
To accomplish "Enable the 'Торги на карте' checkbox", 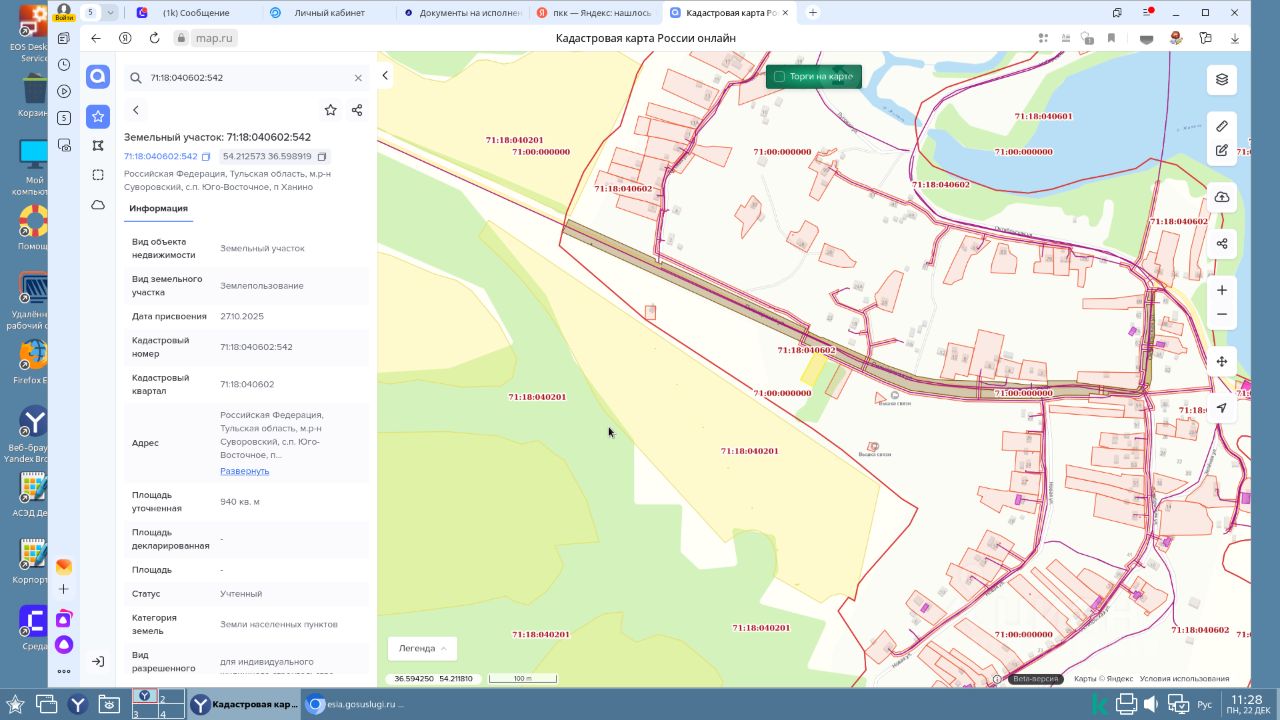I will [x=780, y=77].
